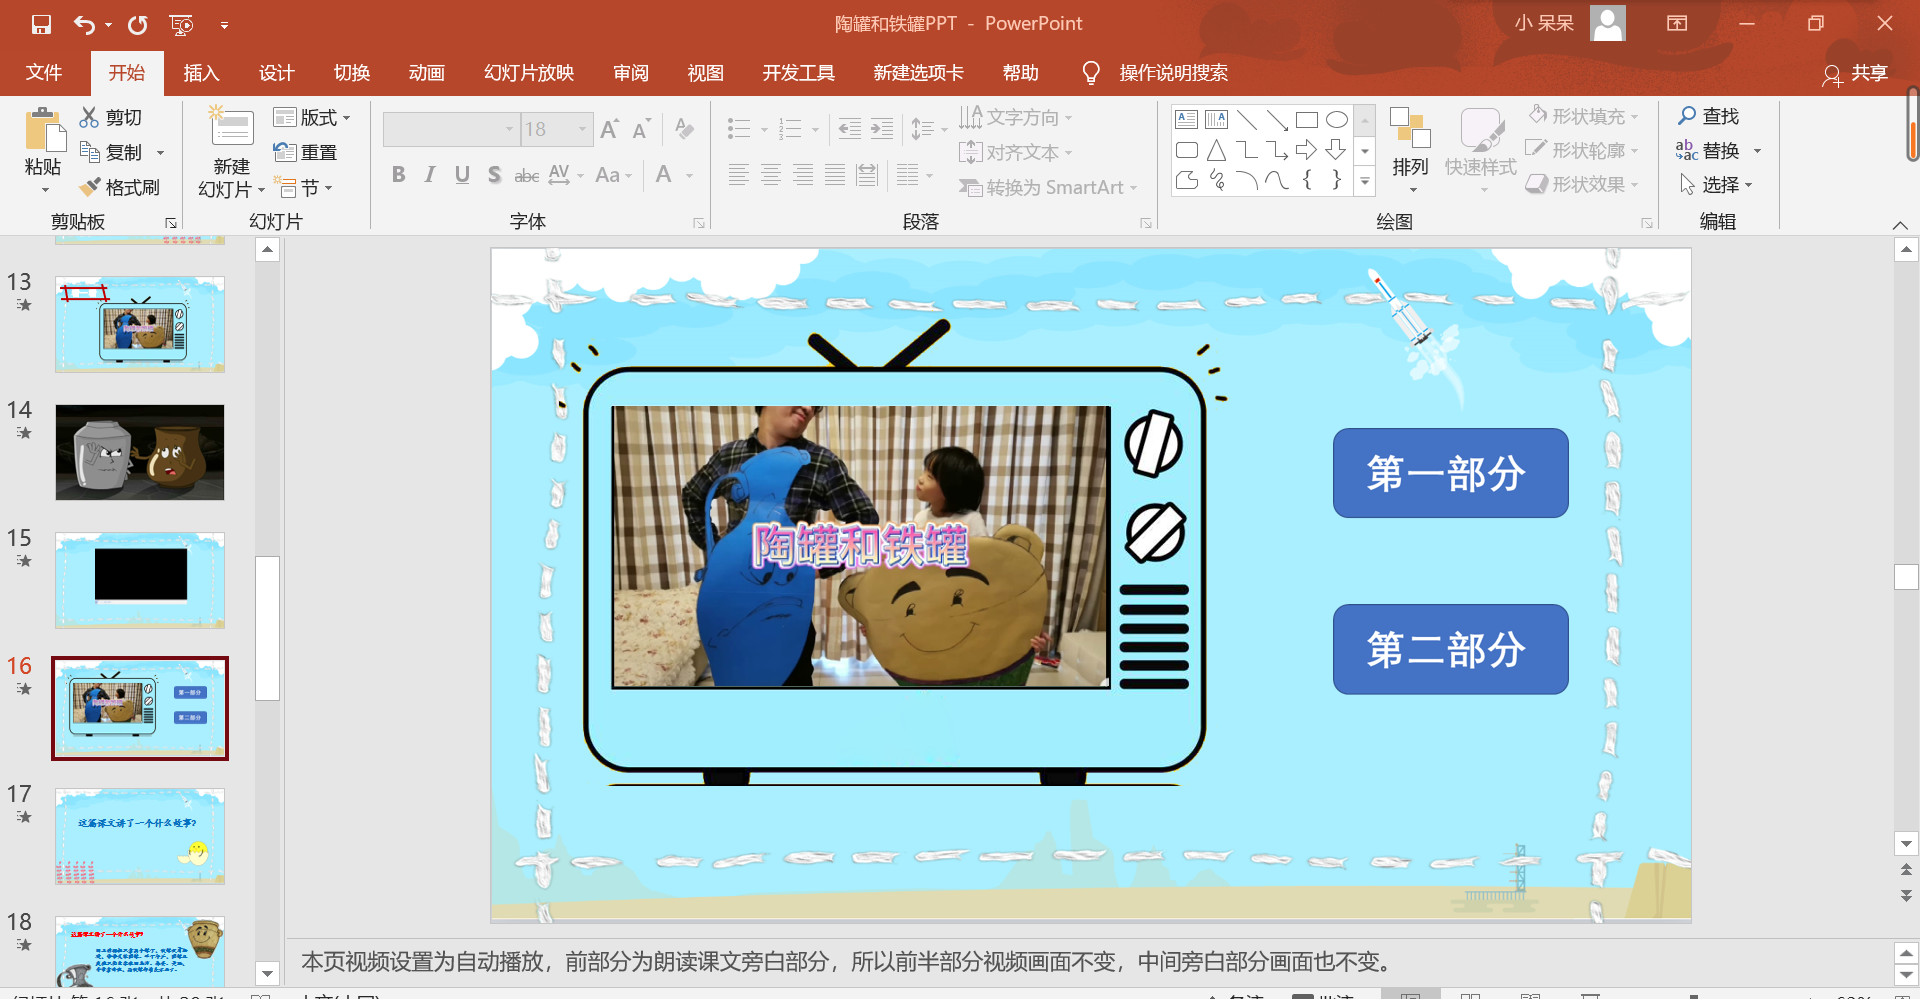Decrease font size with smaller A
Screen dimensions: 1920x999
point(641,129)
